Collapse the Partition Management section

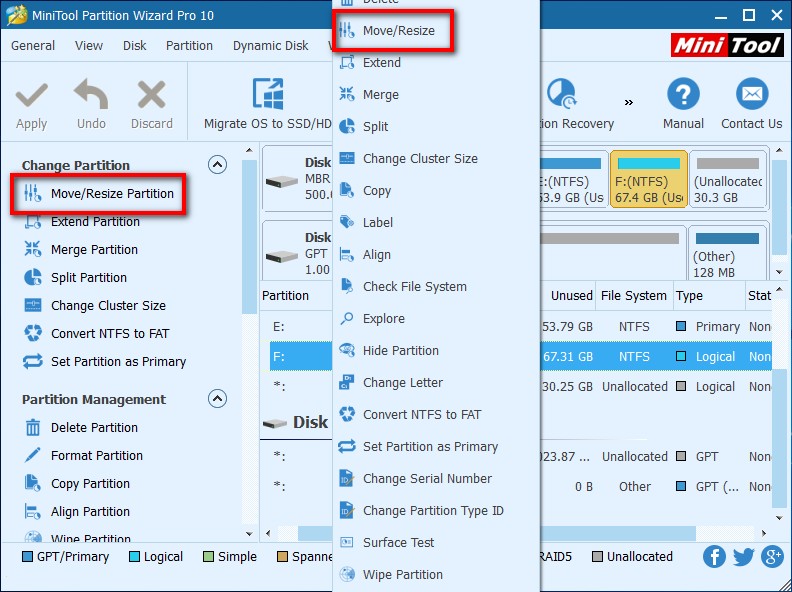(217, 399)
